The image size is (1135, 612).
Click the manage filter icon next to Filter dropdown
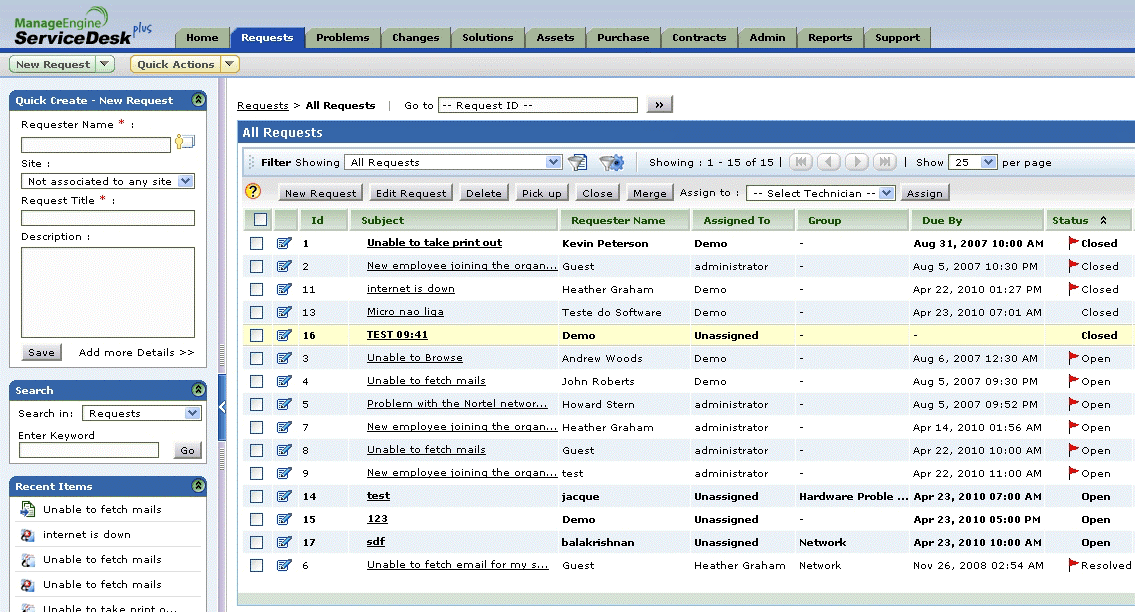pyautogui.click(x=577, y=162)
